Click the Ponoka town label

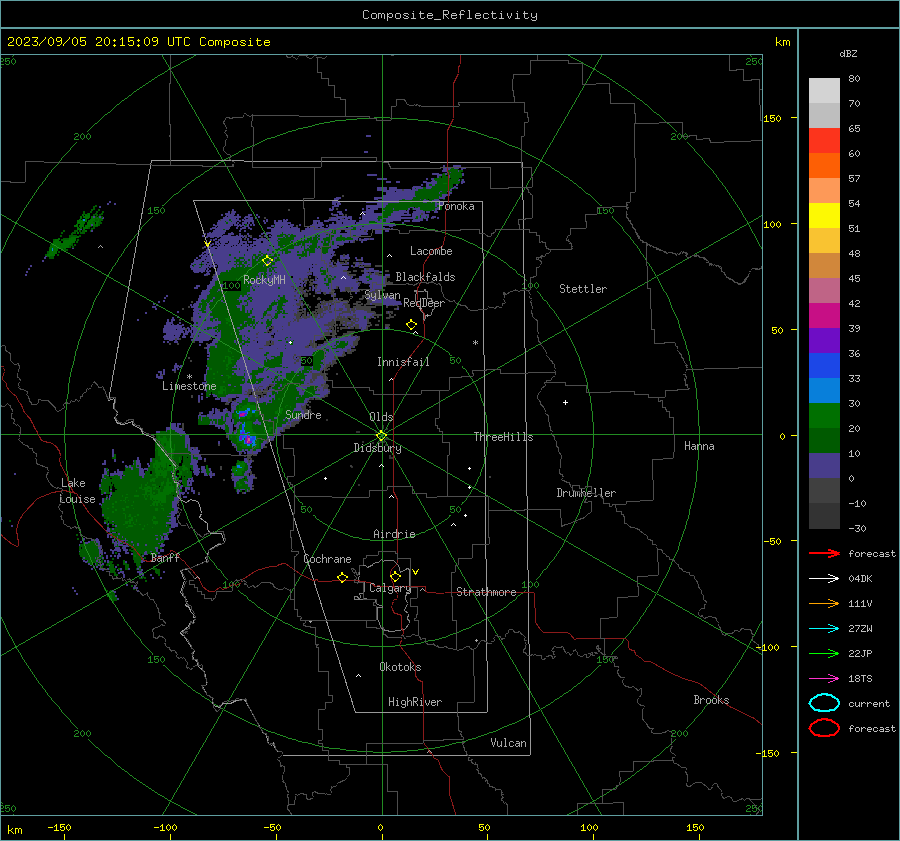coord(456,206)
